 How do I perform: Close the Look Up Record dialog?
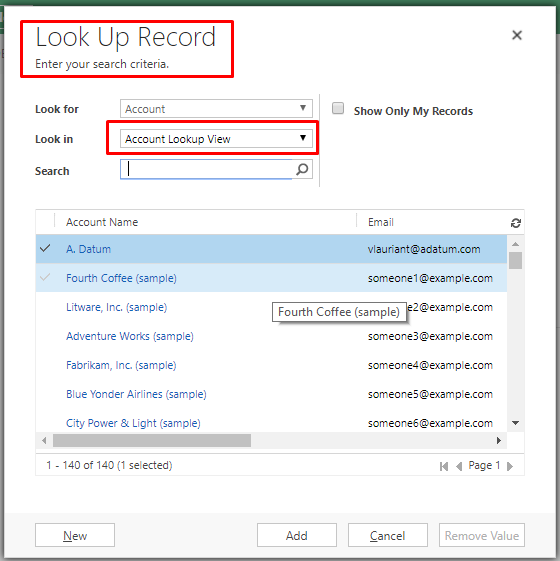[x=517, y=35]
